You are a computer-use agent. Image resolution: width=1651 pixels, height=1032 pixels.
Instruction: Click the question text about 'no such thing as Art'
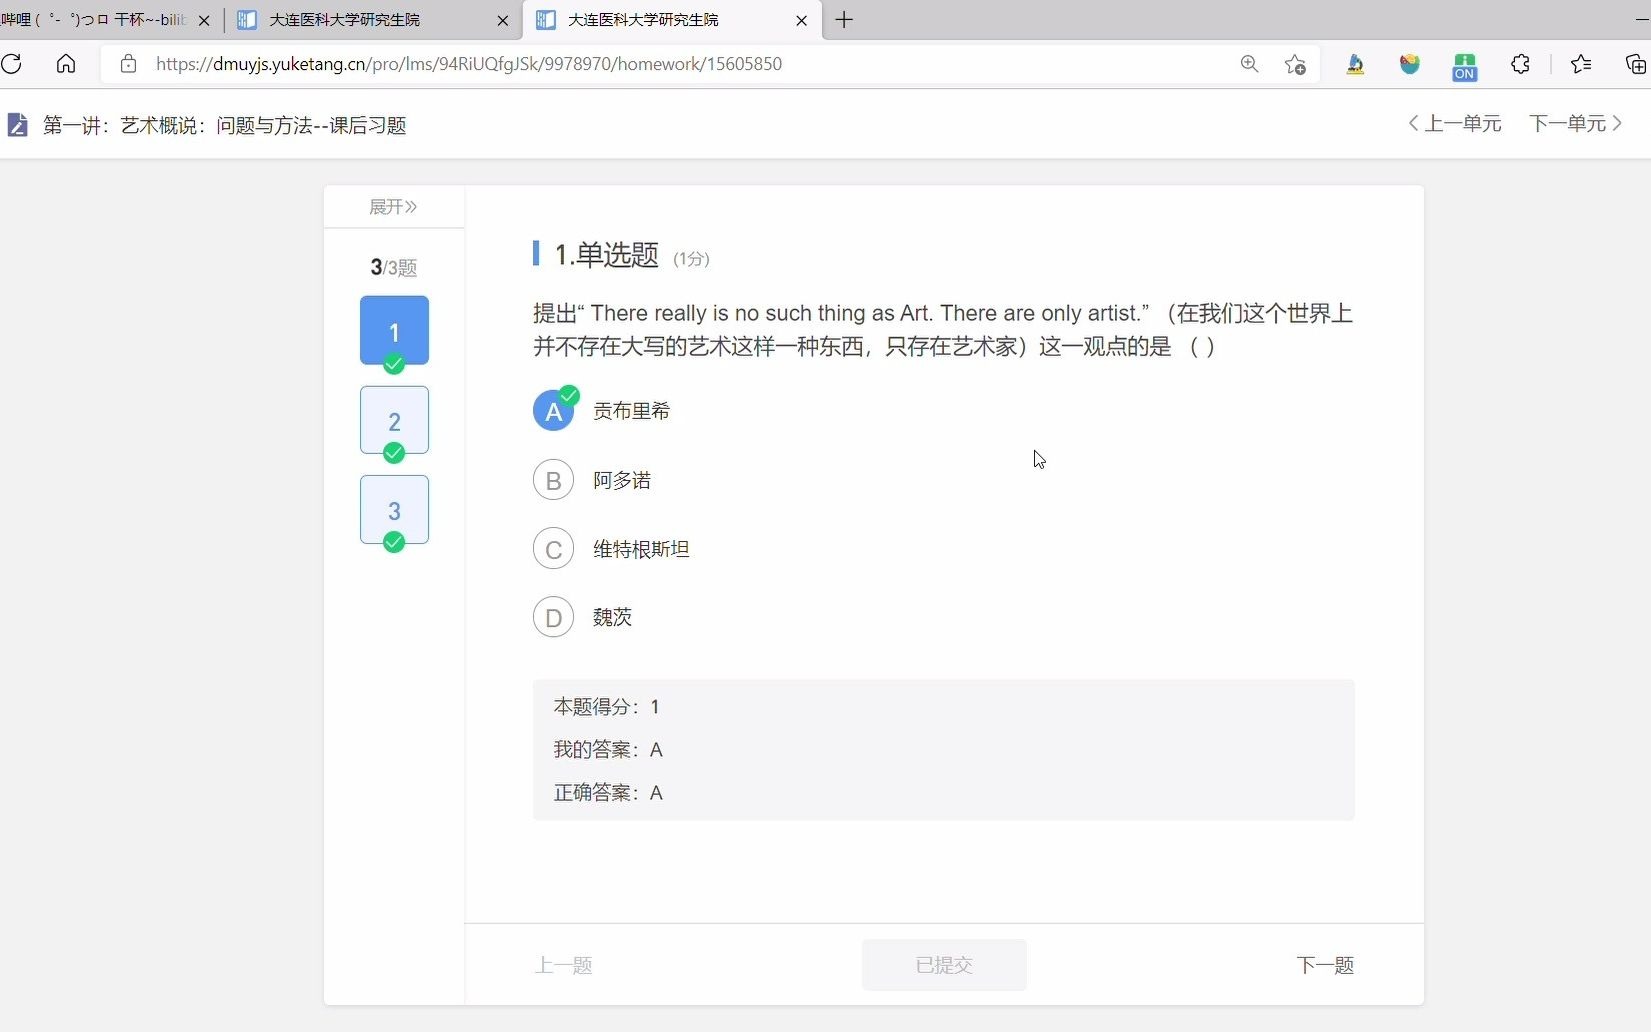tap(943, 330)
